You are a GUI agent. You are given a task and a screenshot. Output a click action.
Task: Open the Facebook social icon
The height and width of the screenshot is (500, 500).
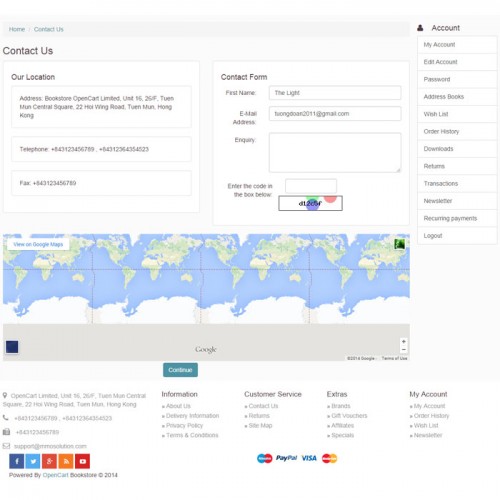tap(17, 461)
